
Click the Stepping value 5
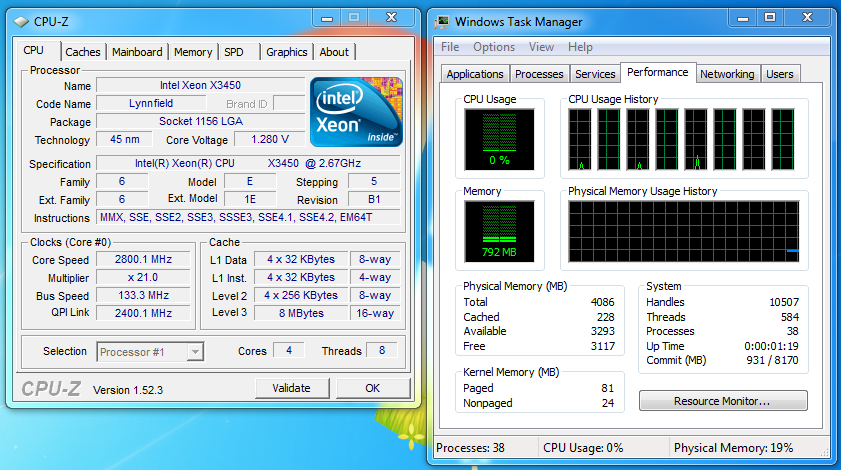(x=374, y=181)
